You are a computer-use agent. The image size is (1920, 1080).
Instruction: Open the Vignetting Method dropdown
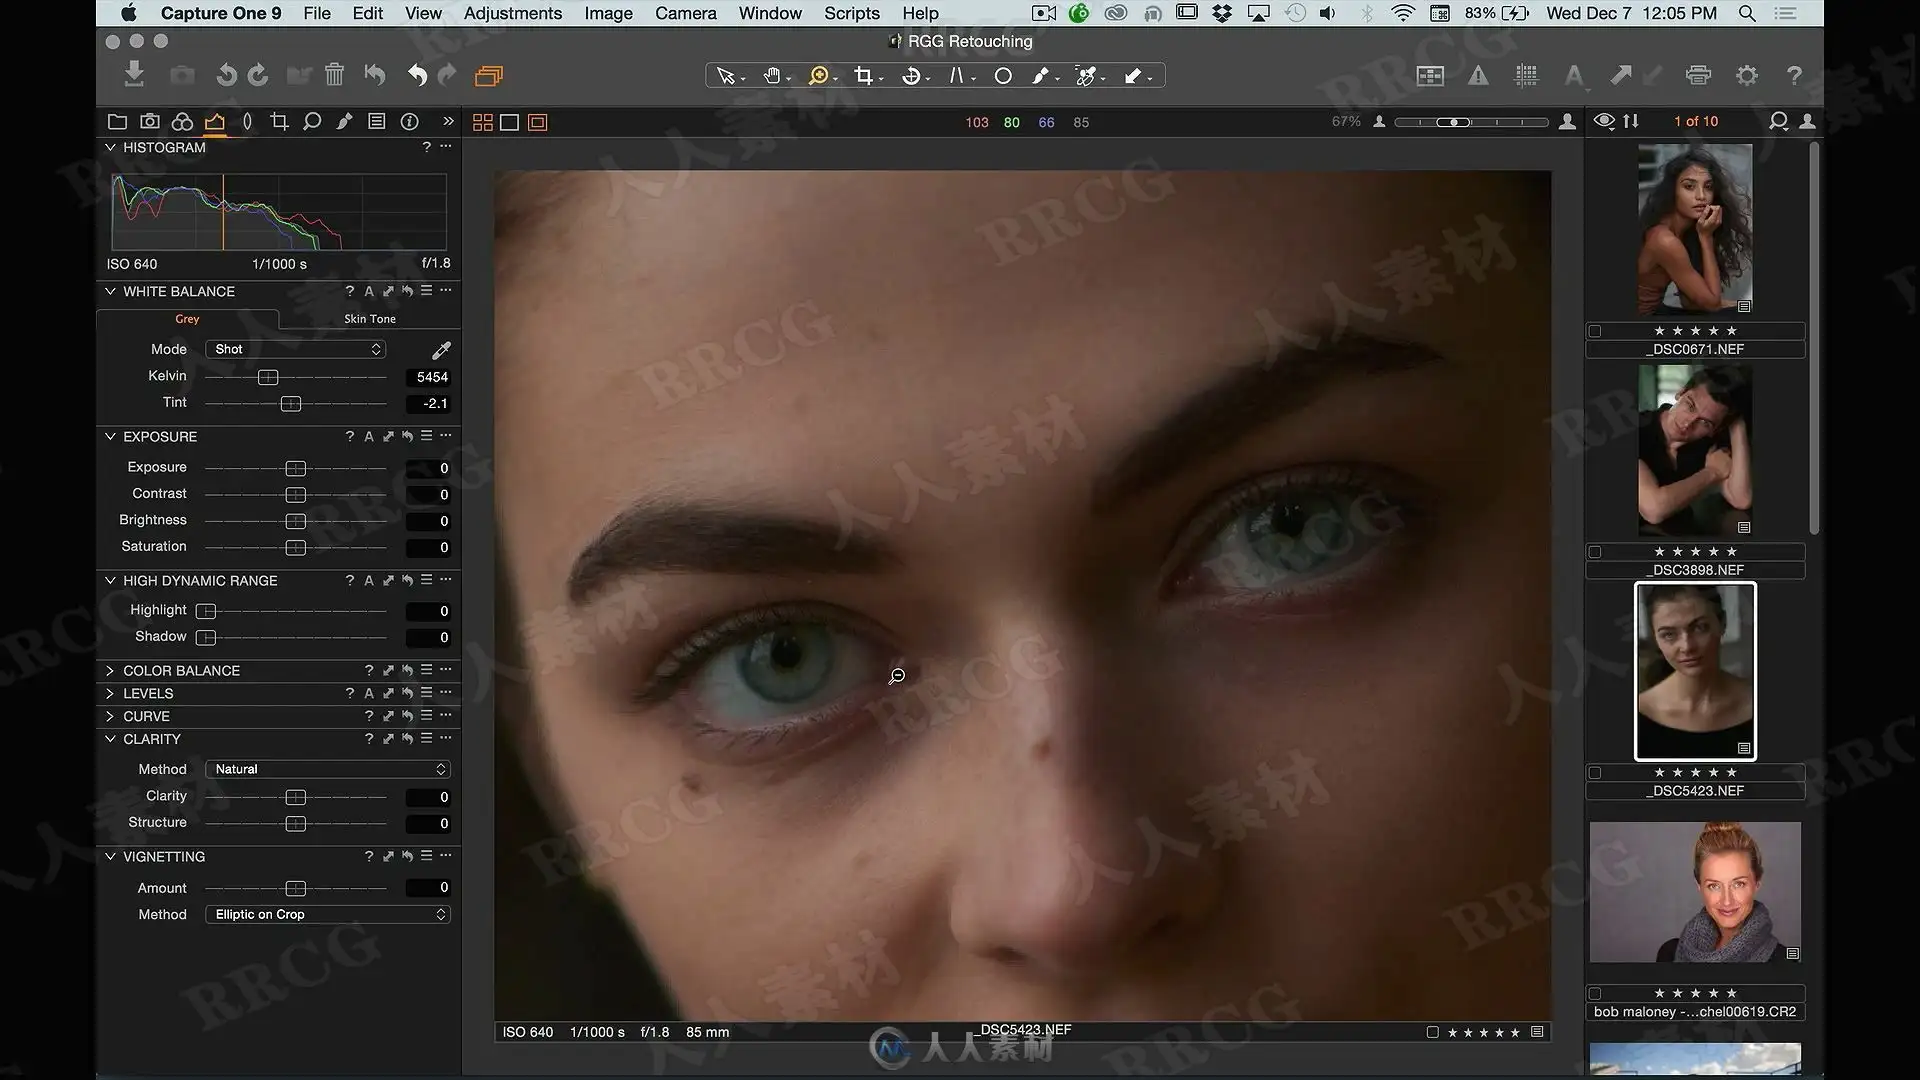tap(327, 914)
